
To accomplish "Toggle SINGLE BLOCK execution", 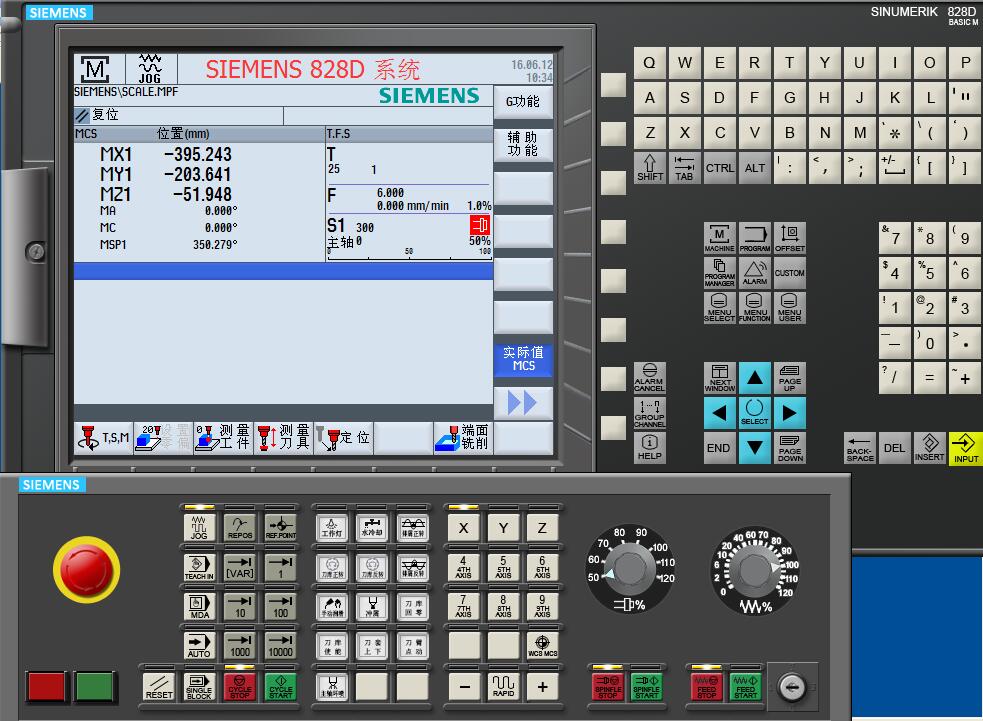I will point(199,687).
